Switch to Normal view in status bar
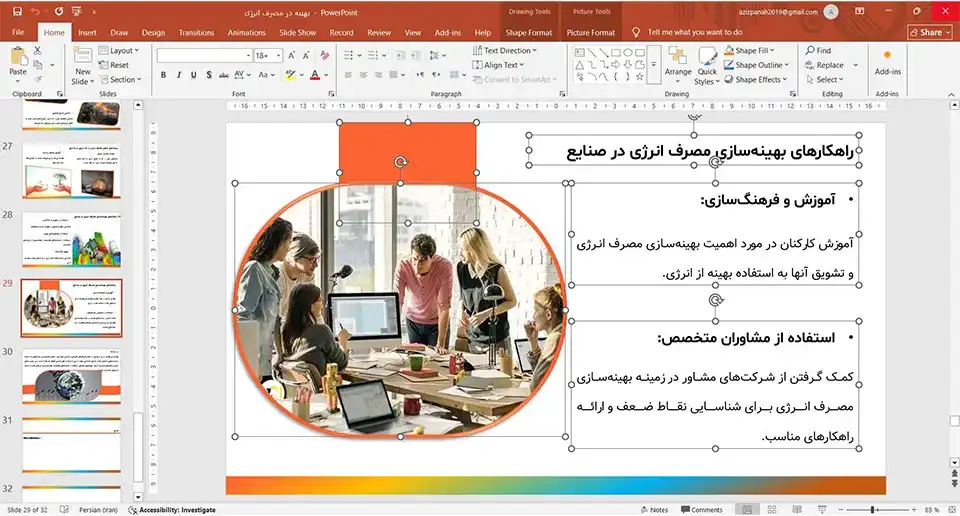 (747, 509)
